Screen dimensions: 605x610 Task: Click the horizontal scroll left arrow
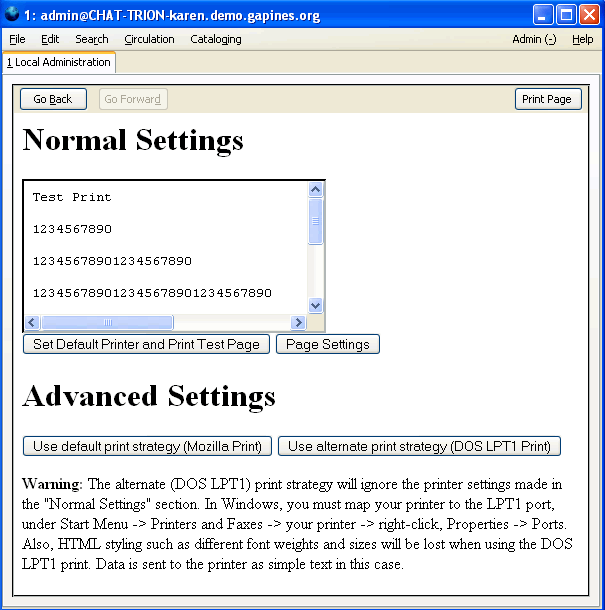click(32, 322)
